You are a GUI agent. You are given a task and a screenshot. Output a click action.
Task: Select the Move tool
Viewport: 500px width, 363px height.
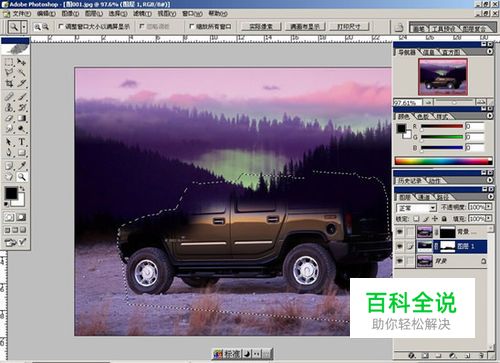pyautogui.click(x=22, y=62)
